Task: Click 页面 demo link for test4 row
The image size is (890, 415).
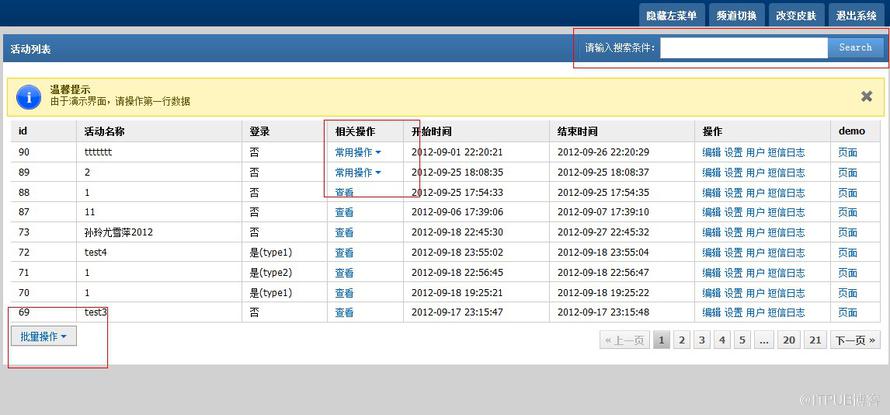Action: click(x=847, y=252)
